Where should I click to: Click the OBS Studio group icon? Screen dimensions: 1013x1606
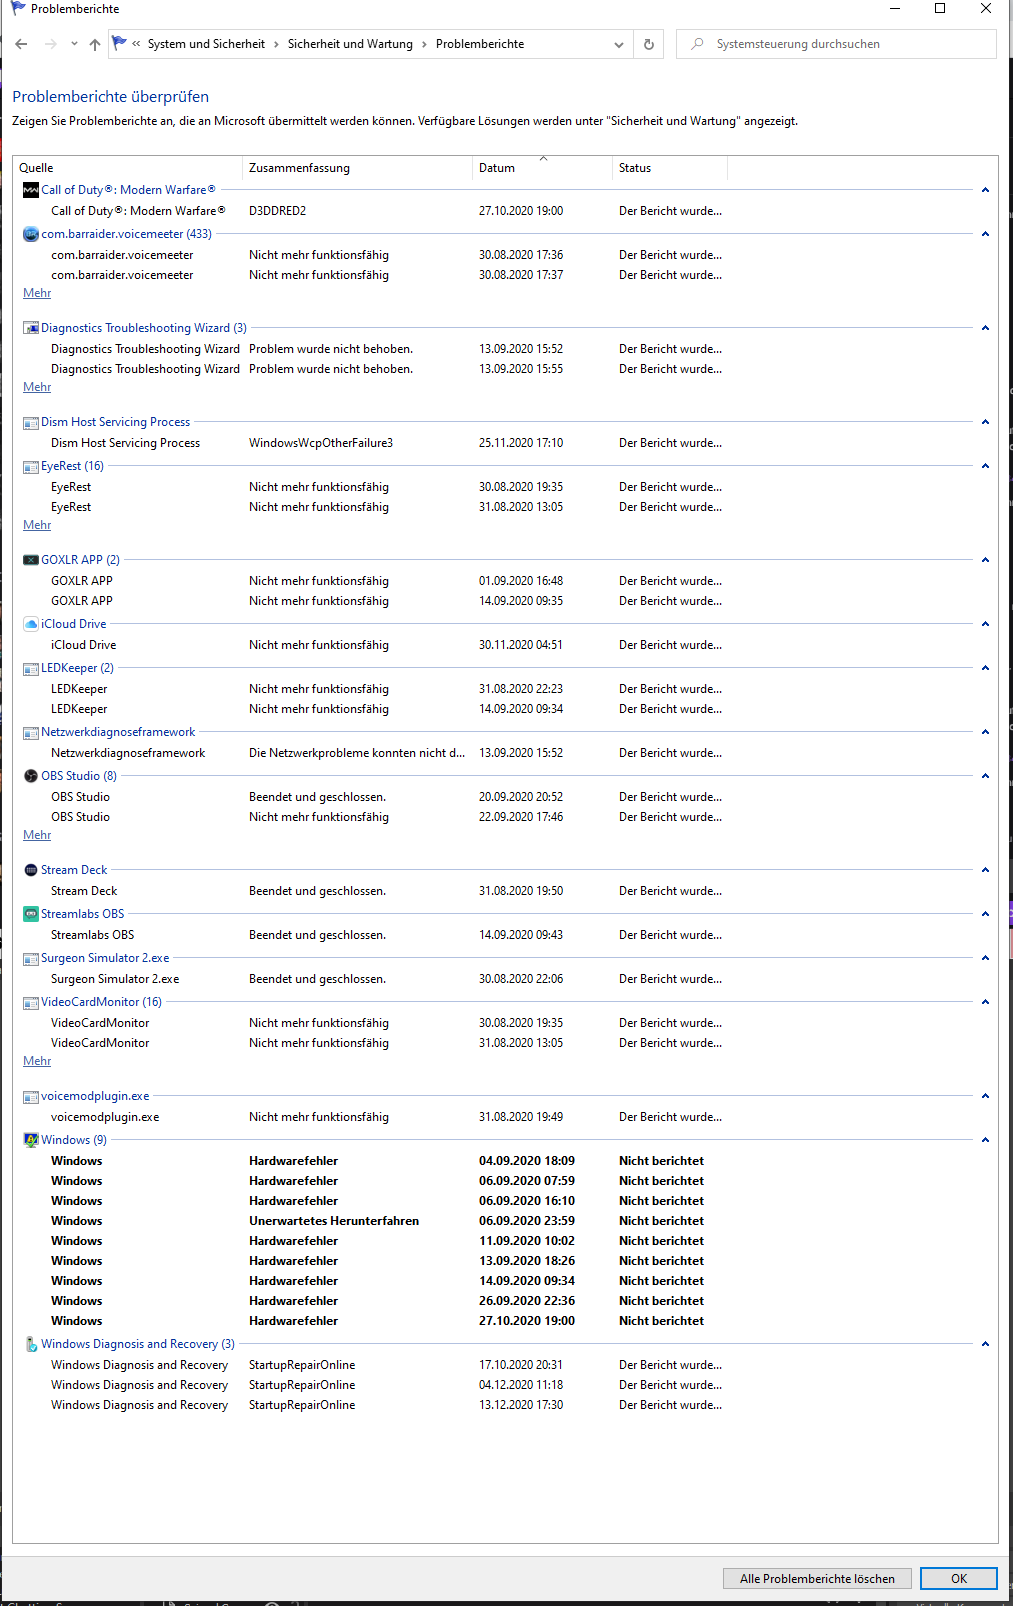pyautogui.click(x=31, y=776)
